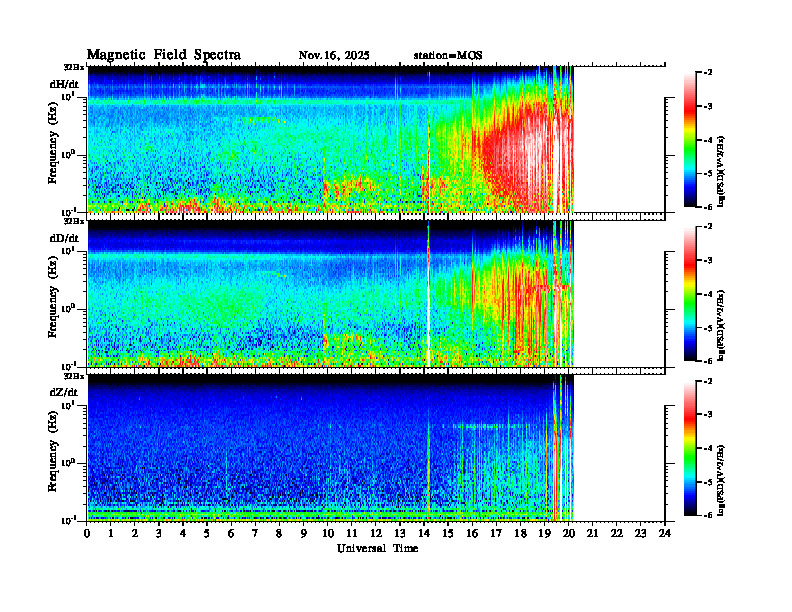Click the 'Universal Time' x-axis label
This screenshot has height=612, width=792.
click(x=377, y=548)
